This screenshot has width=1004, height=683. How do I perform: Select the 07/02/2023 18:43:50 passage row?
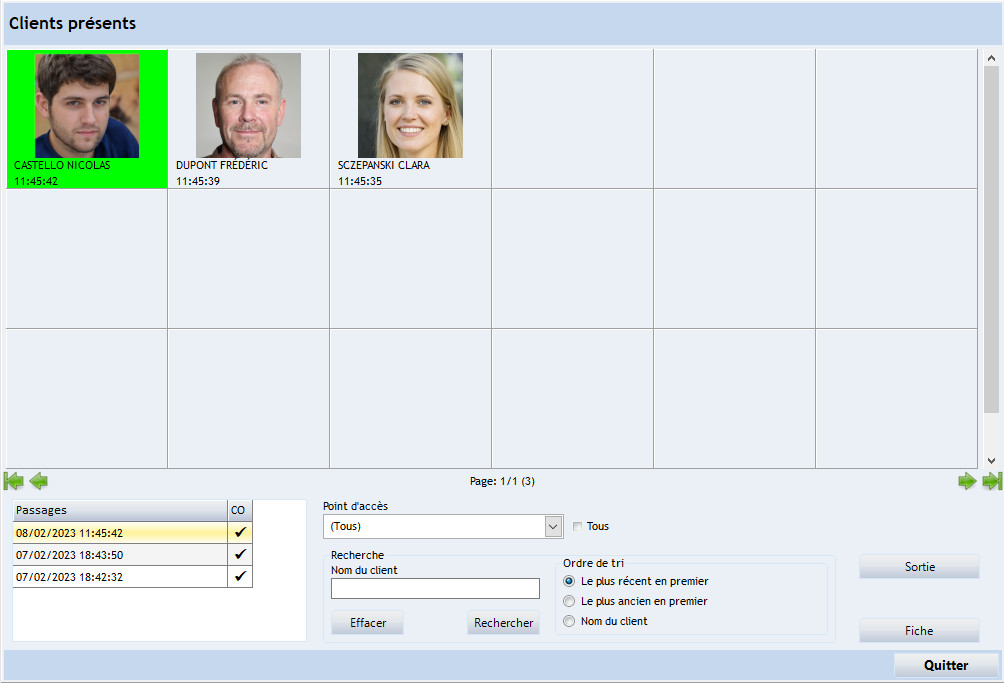(x=120, y=555)
